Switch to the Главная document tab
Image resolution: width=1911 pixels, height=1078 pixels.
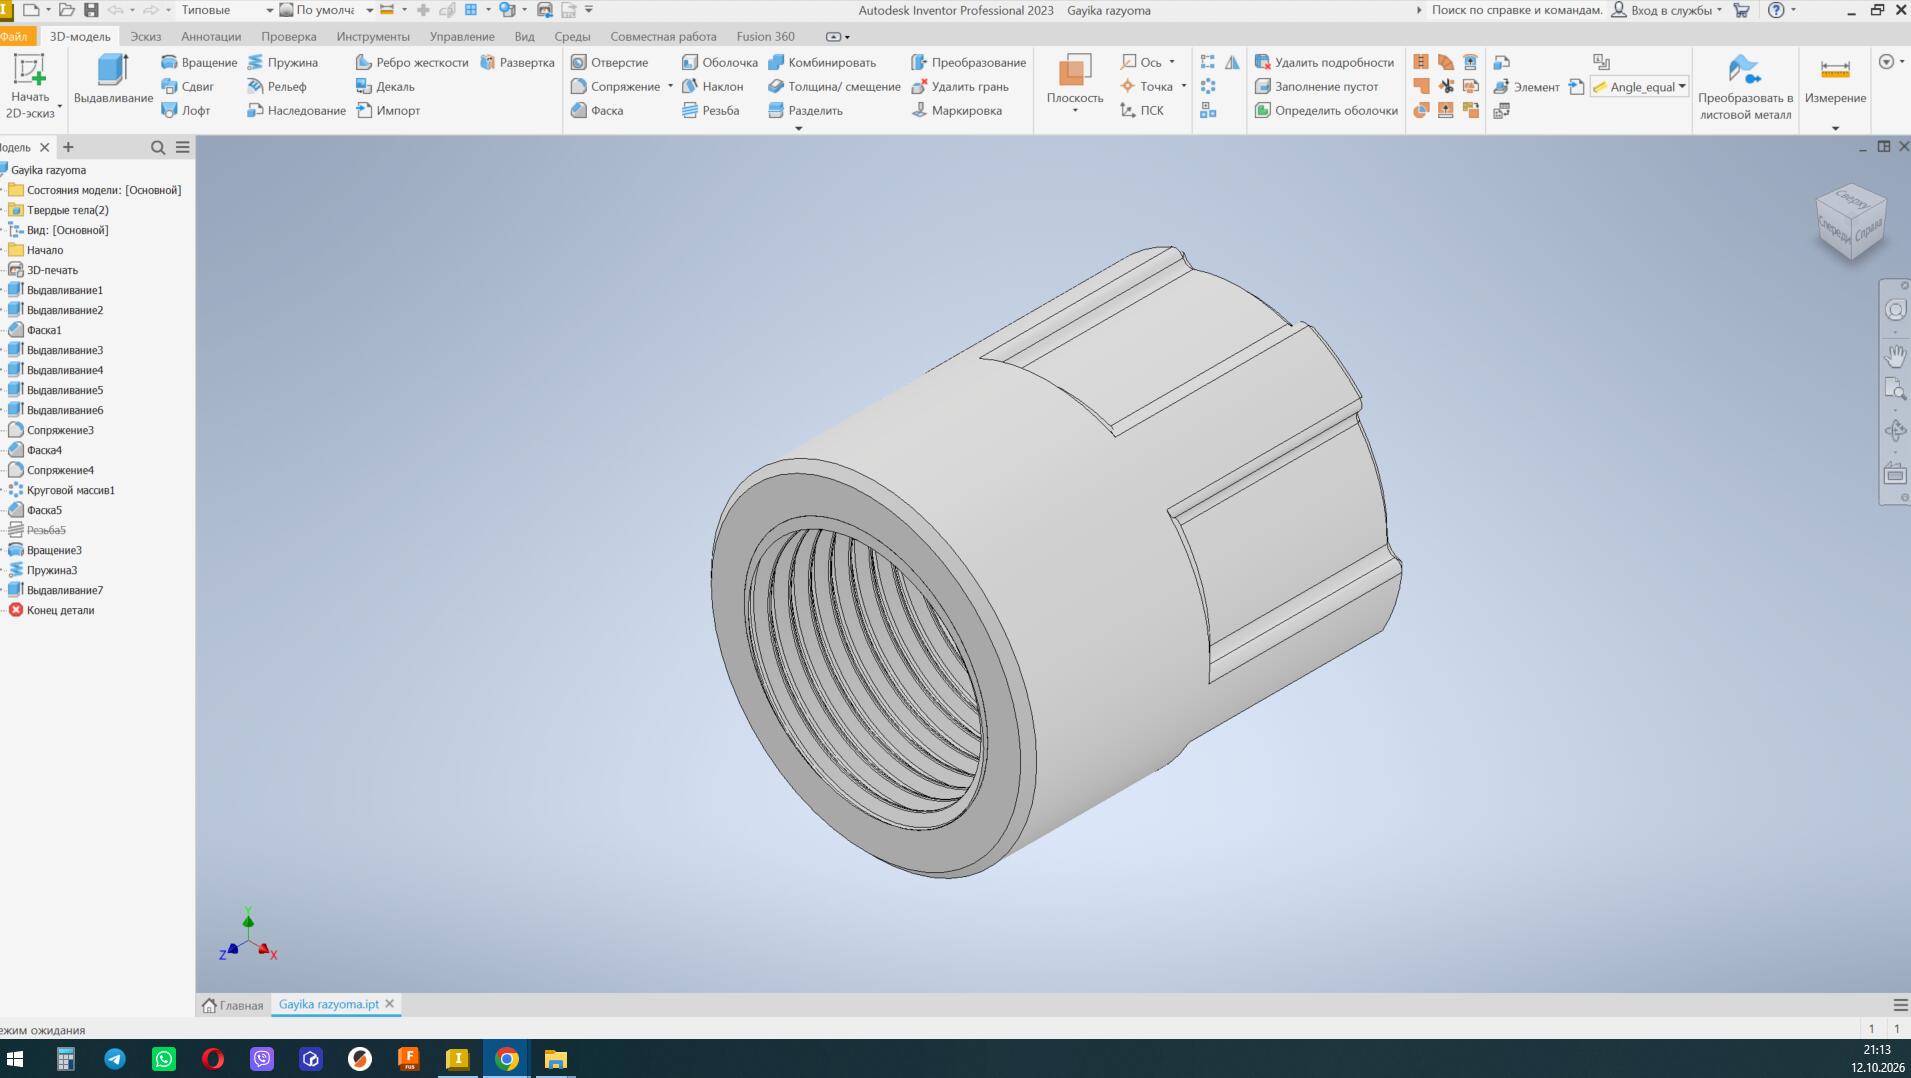[x=233, y=1005]
